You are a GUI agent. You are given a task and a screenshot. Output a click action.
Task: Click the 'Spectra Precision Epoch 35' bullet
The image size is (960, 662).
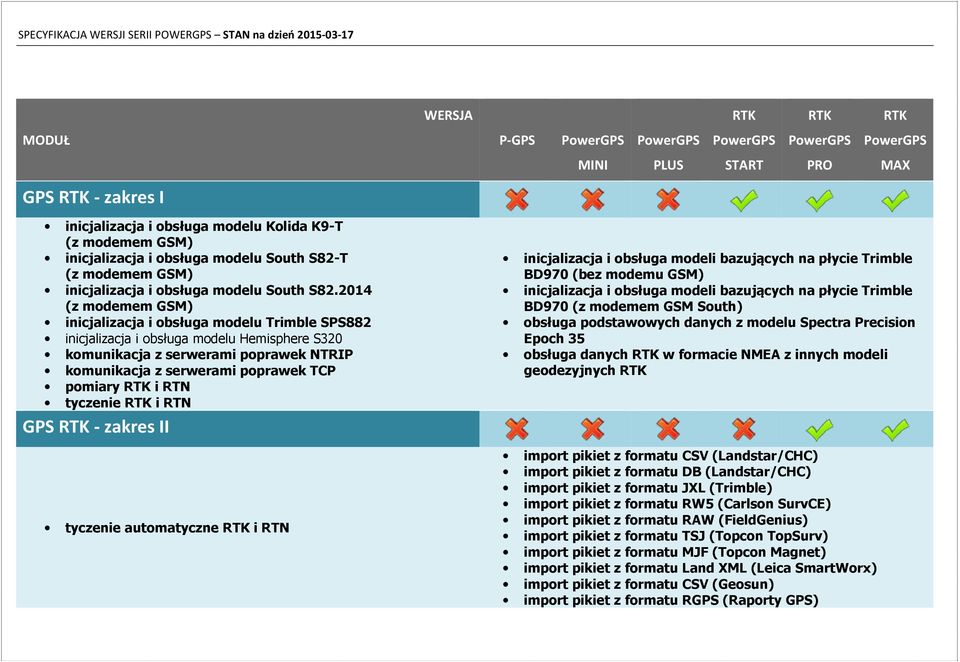point(719,331)
